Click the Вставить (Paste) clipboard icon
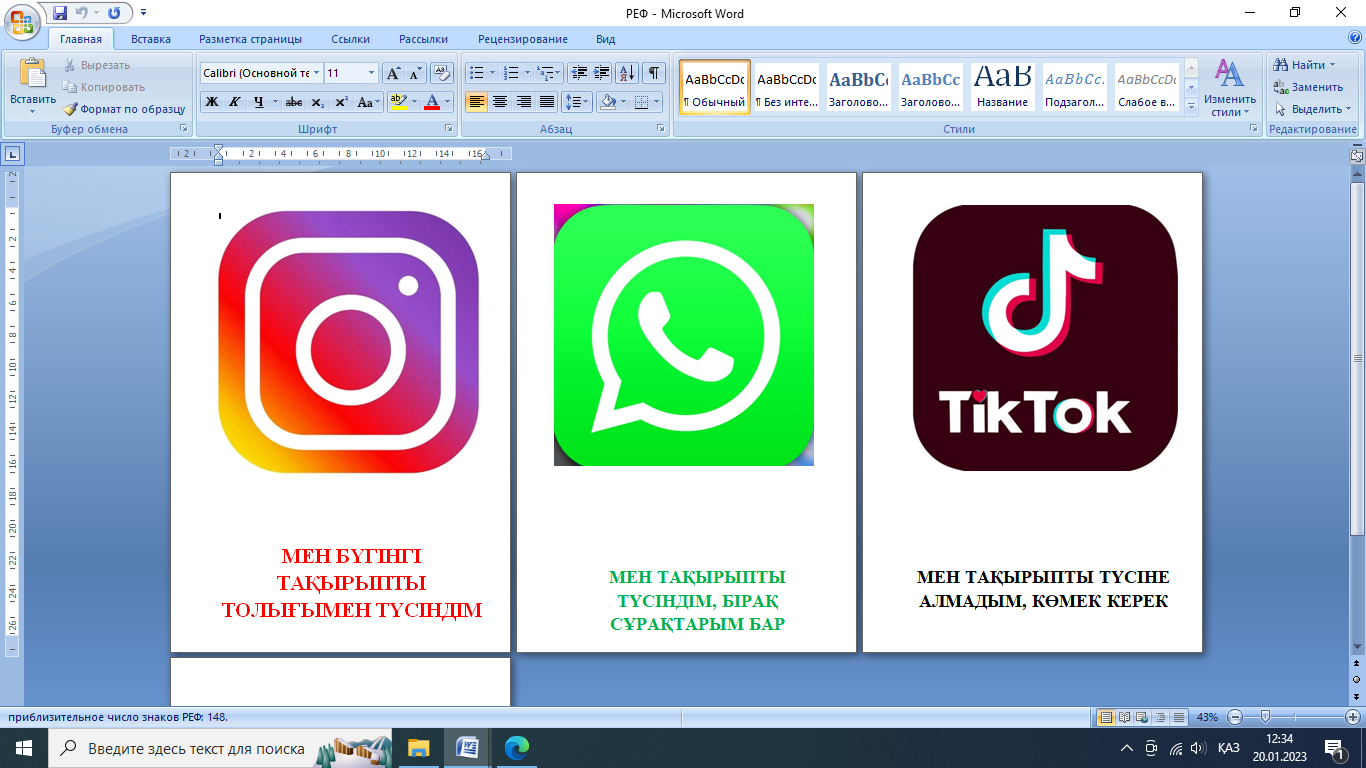 pos(33,75)
